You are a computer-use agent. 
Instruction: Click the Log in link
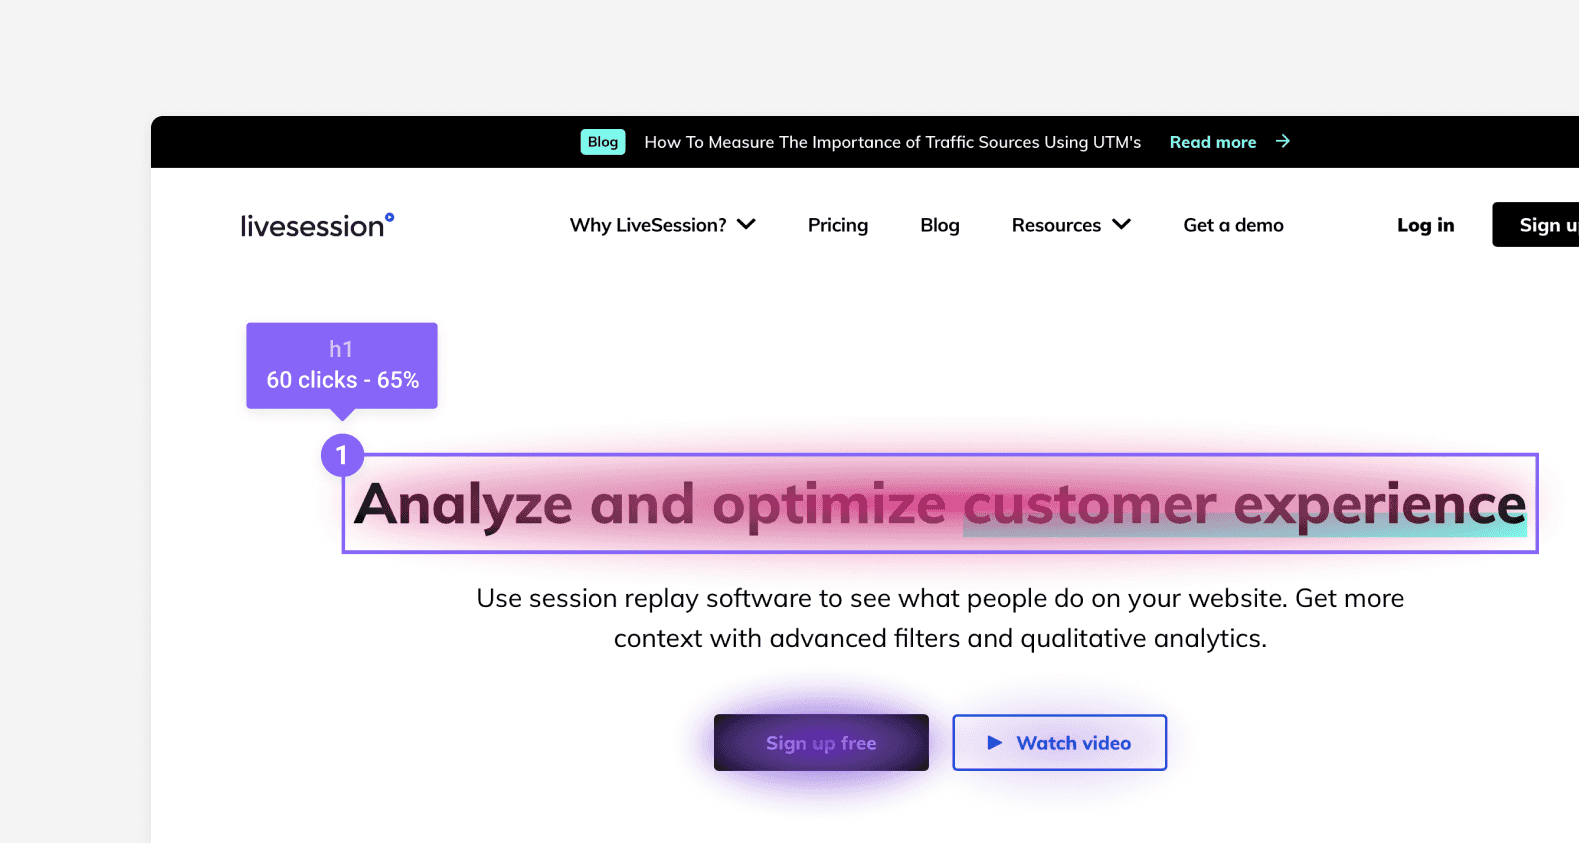(1425, 225)
